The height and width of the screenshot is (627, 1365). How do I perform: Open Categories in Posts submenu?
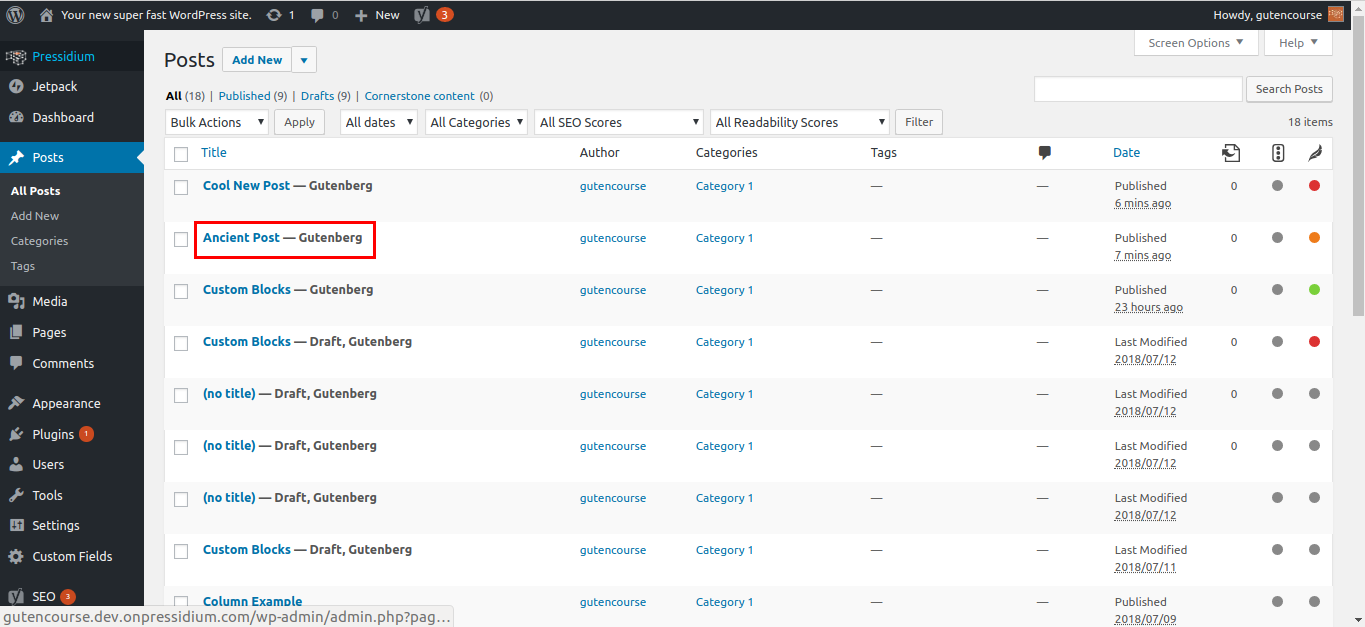[x=40, y=241]
